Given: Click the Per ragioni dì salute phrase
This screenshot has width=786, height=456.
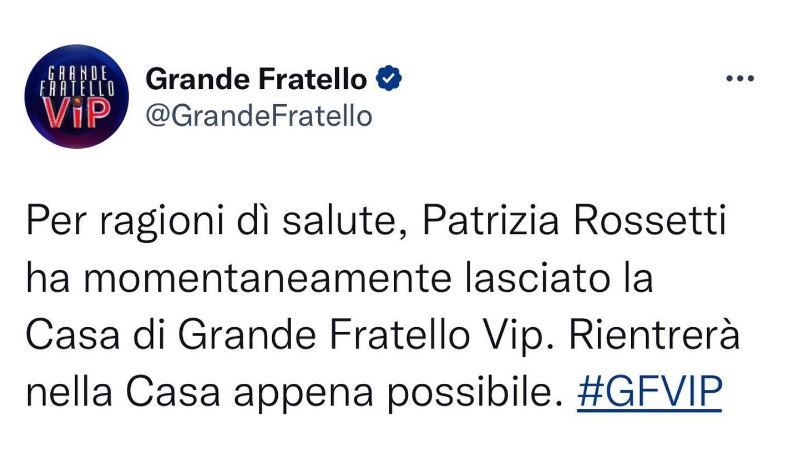Looking at the screenshot, I should coord(211,222).
